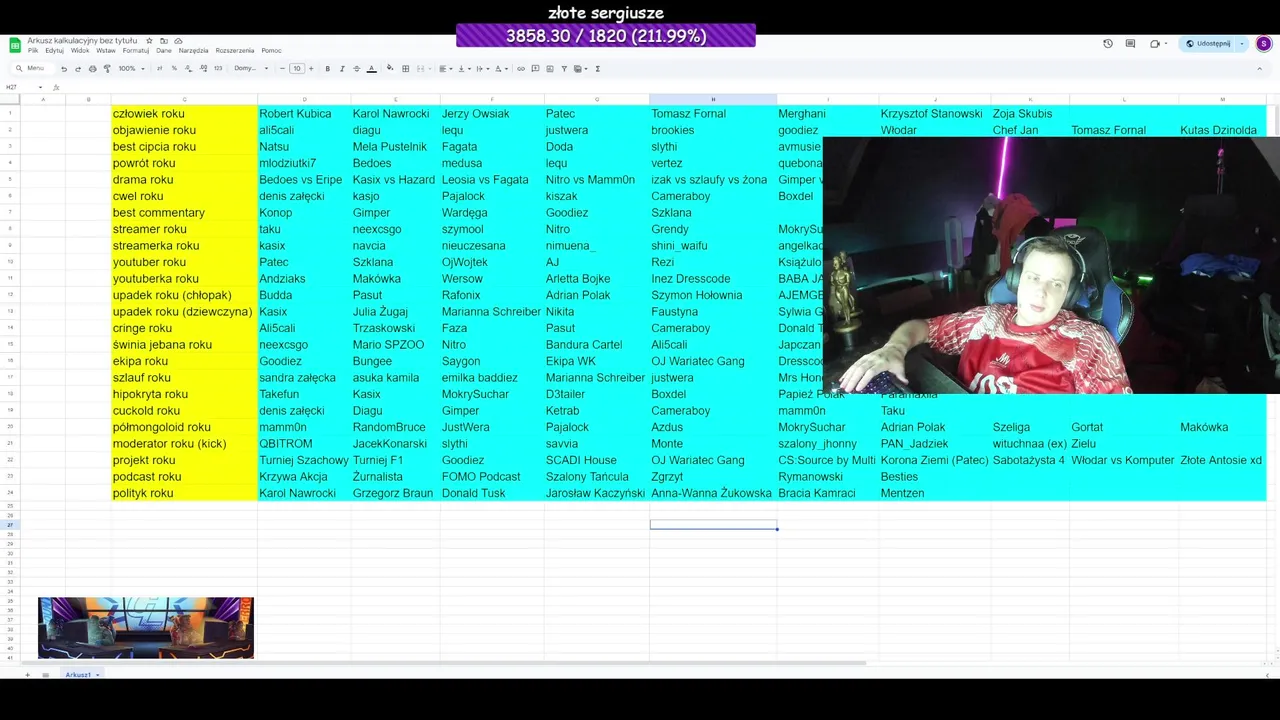Format selection as percent
This screenshot has height=720, width=1280.
click(x=174, y=69)
